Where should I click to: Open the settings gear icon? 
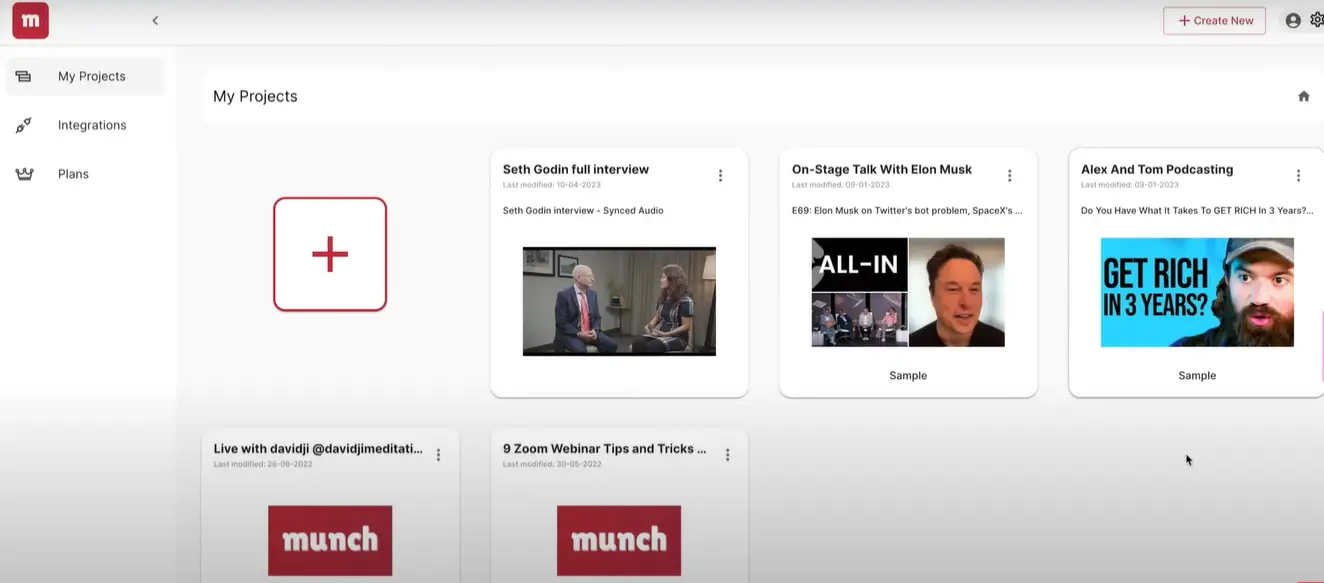click(x=1318, y=20)
